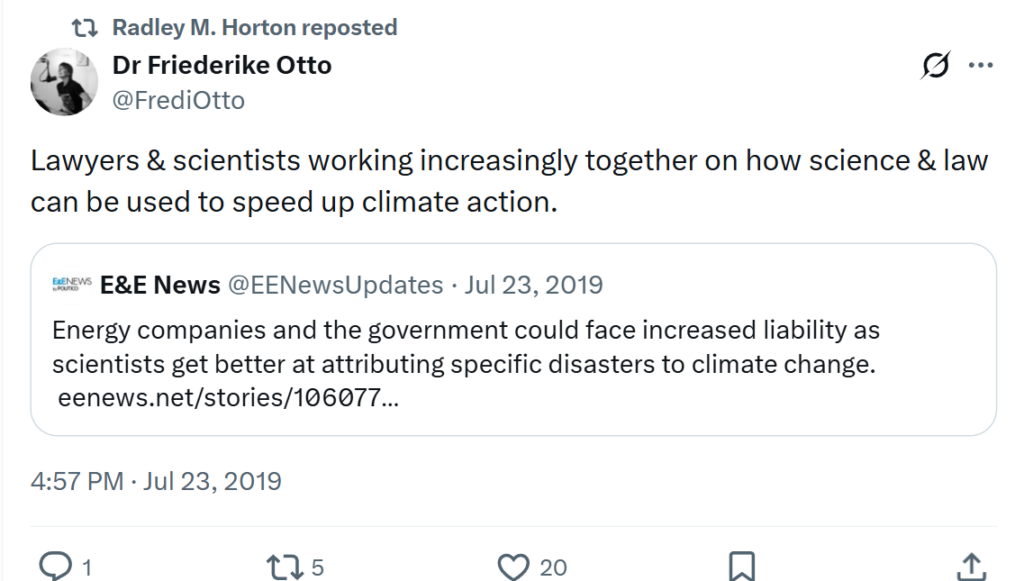
Task: Open the share upload icon
Action: 971,566
